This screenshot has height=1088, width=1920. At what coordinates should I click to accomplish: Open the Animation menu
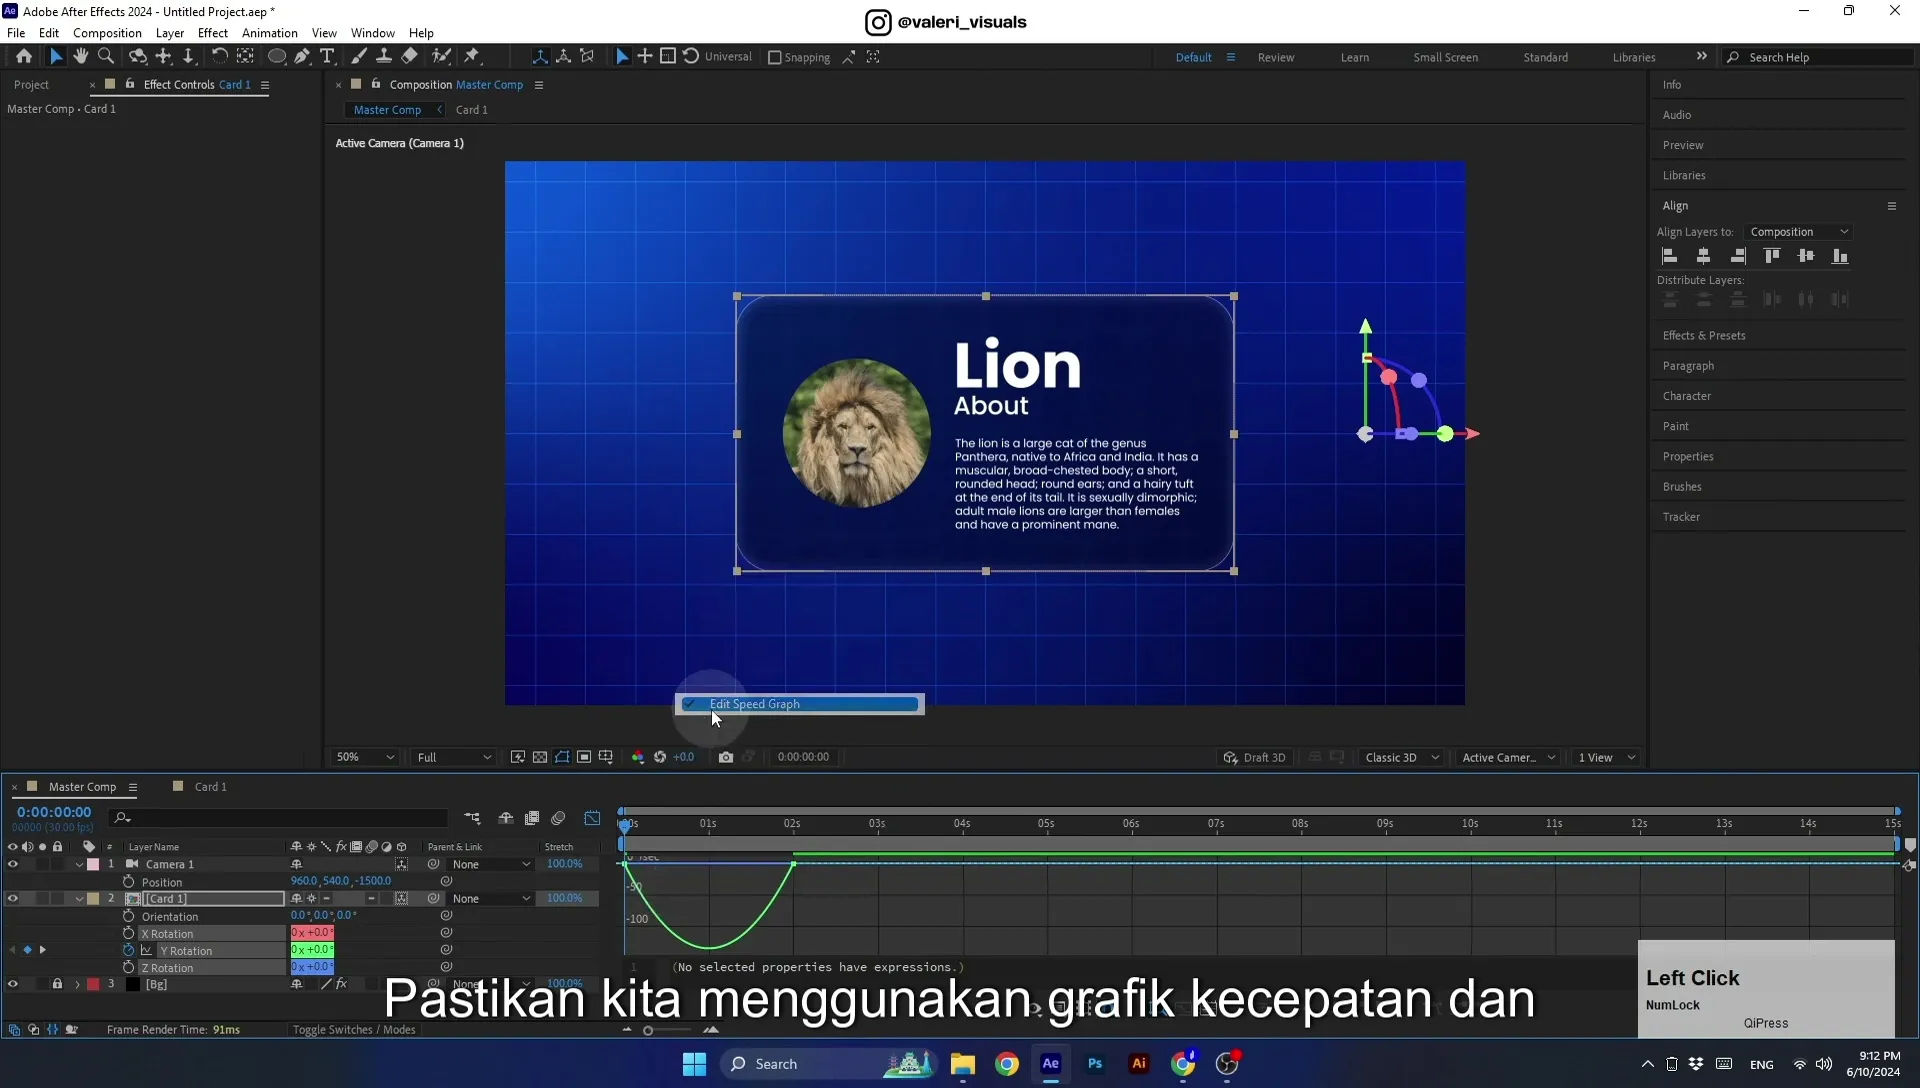pos(270,33)
